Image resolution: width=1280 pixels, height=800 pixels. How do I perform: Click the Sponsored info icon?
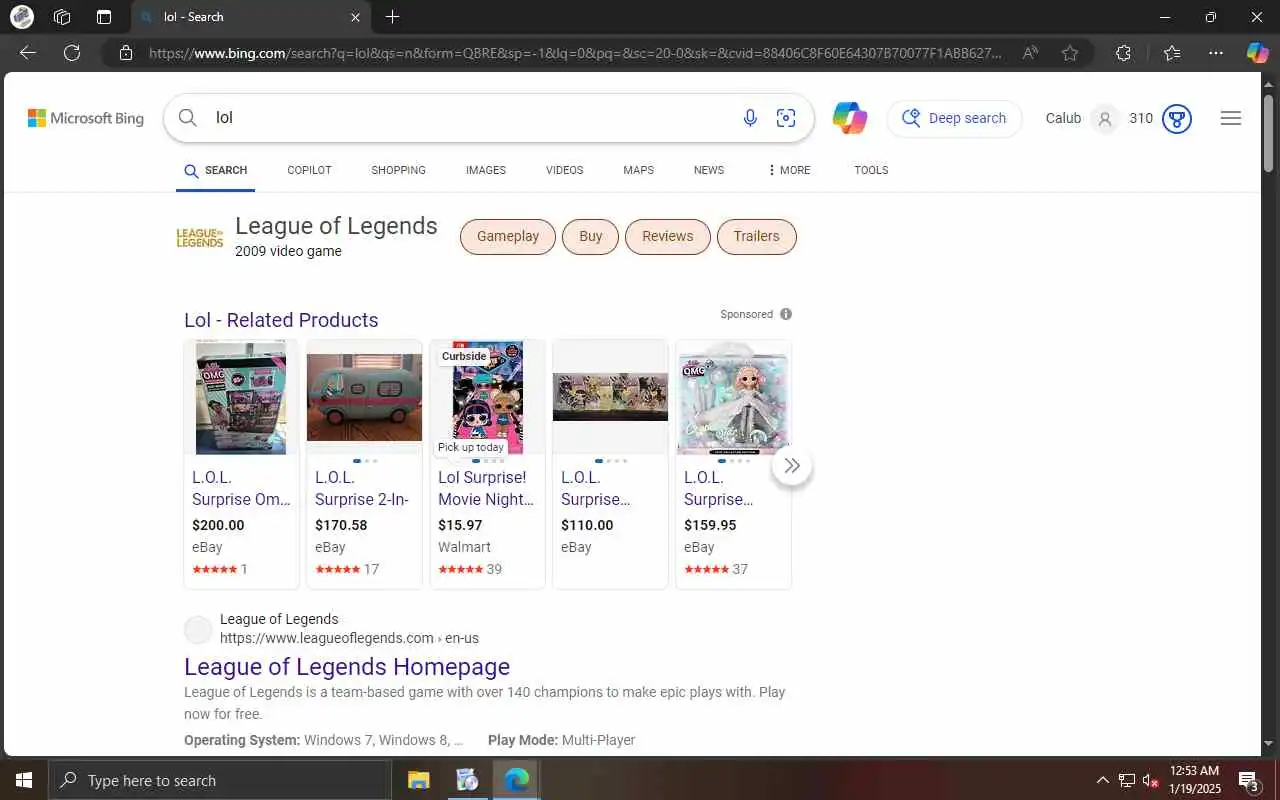click(x=786, y=314)
